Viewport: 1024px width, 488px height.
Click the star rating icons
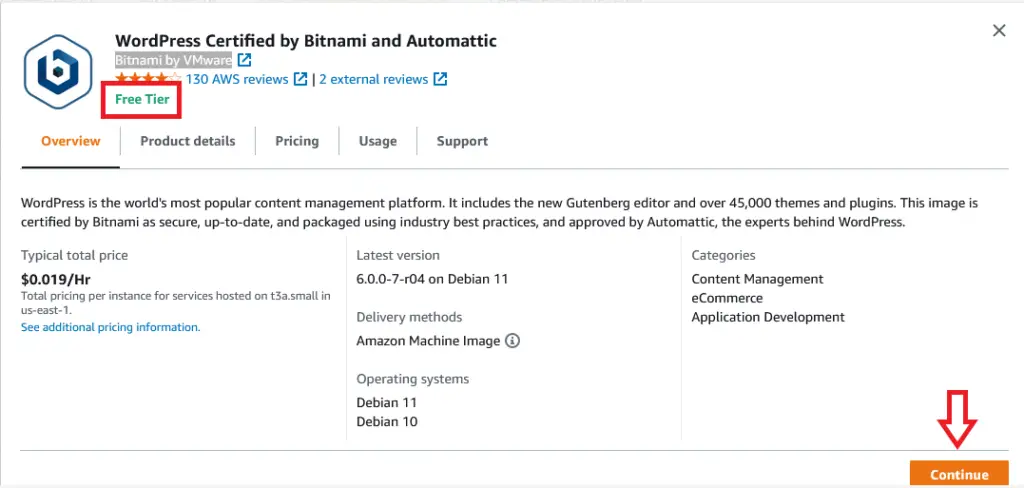click(148, 79)
